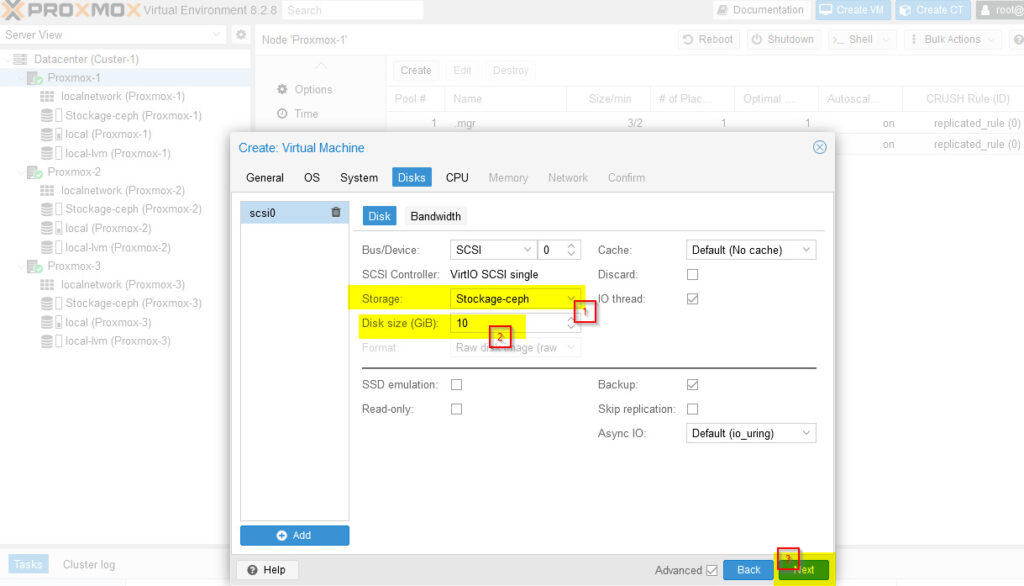1024x586 pixels.
Task: Click the Proxmox-3 node icon
Action: 35,267
